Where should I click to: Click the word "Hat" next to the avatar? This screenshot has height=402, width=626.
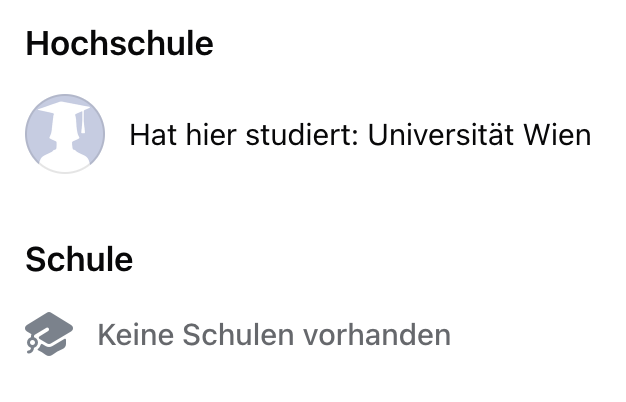[x=150, y=134]
